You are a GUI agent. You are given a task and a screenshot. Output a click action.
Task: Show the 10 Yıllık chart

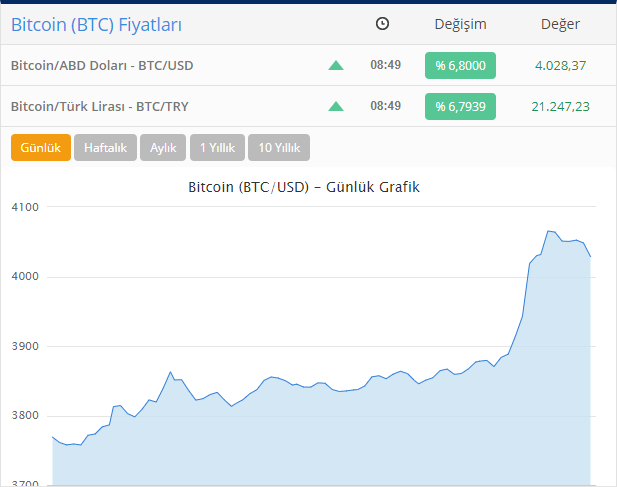click(279, 148)
